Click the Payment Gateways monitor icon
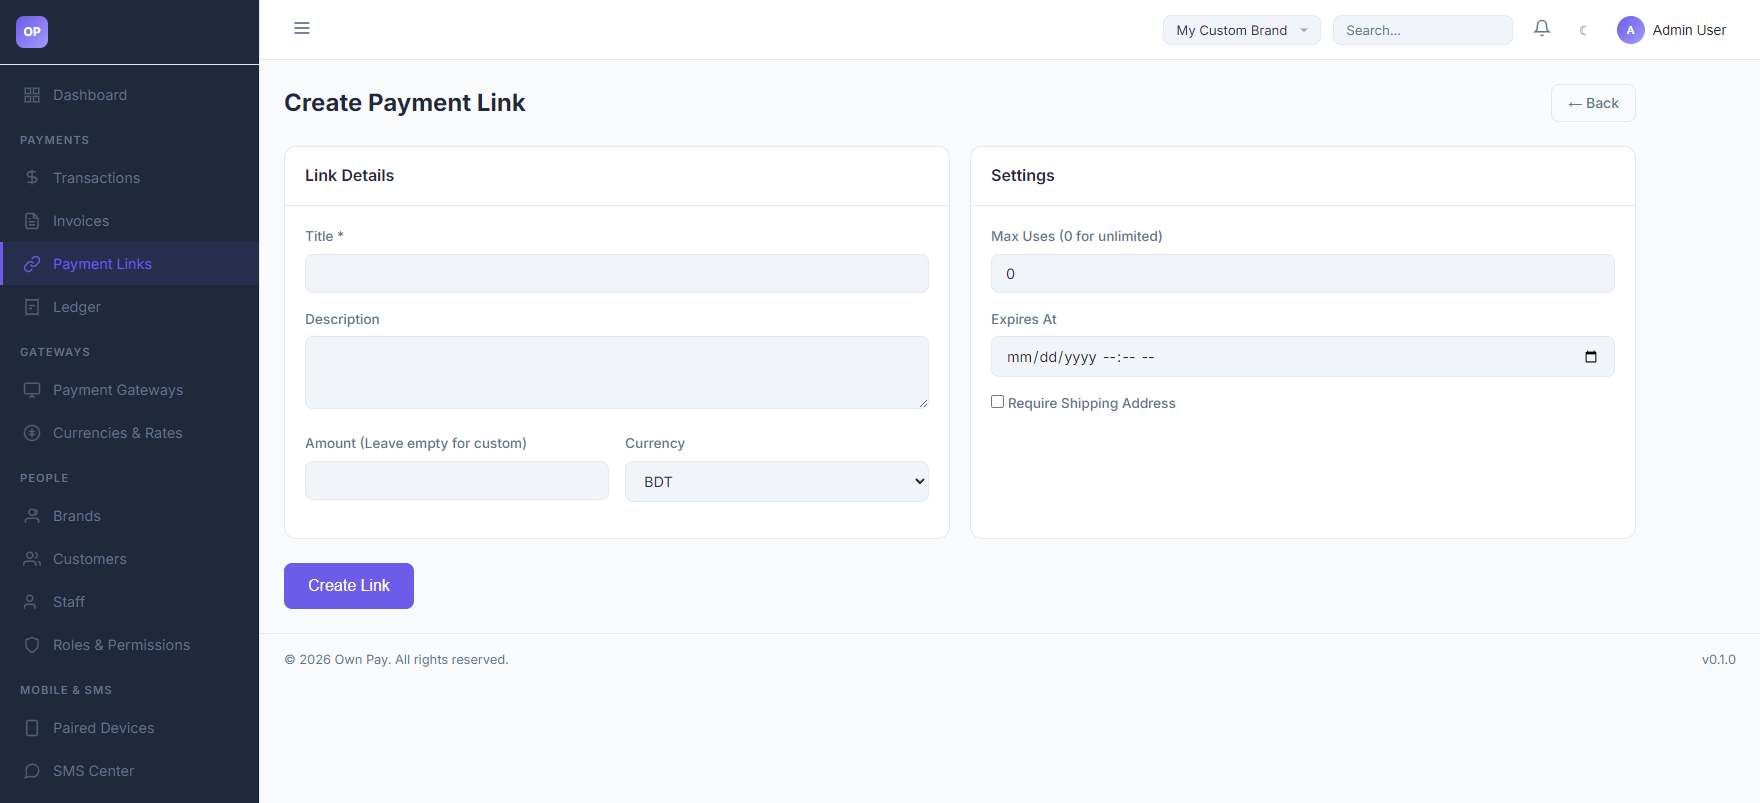 point(32,390)
